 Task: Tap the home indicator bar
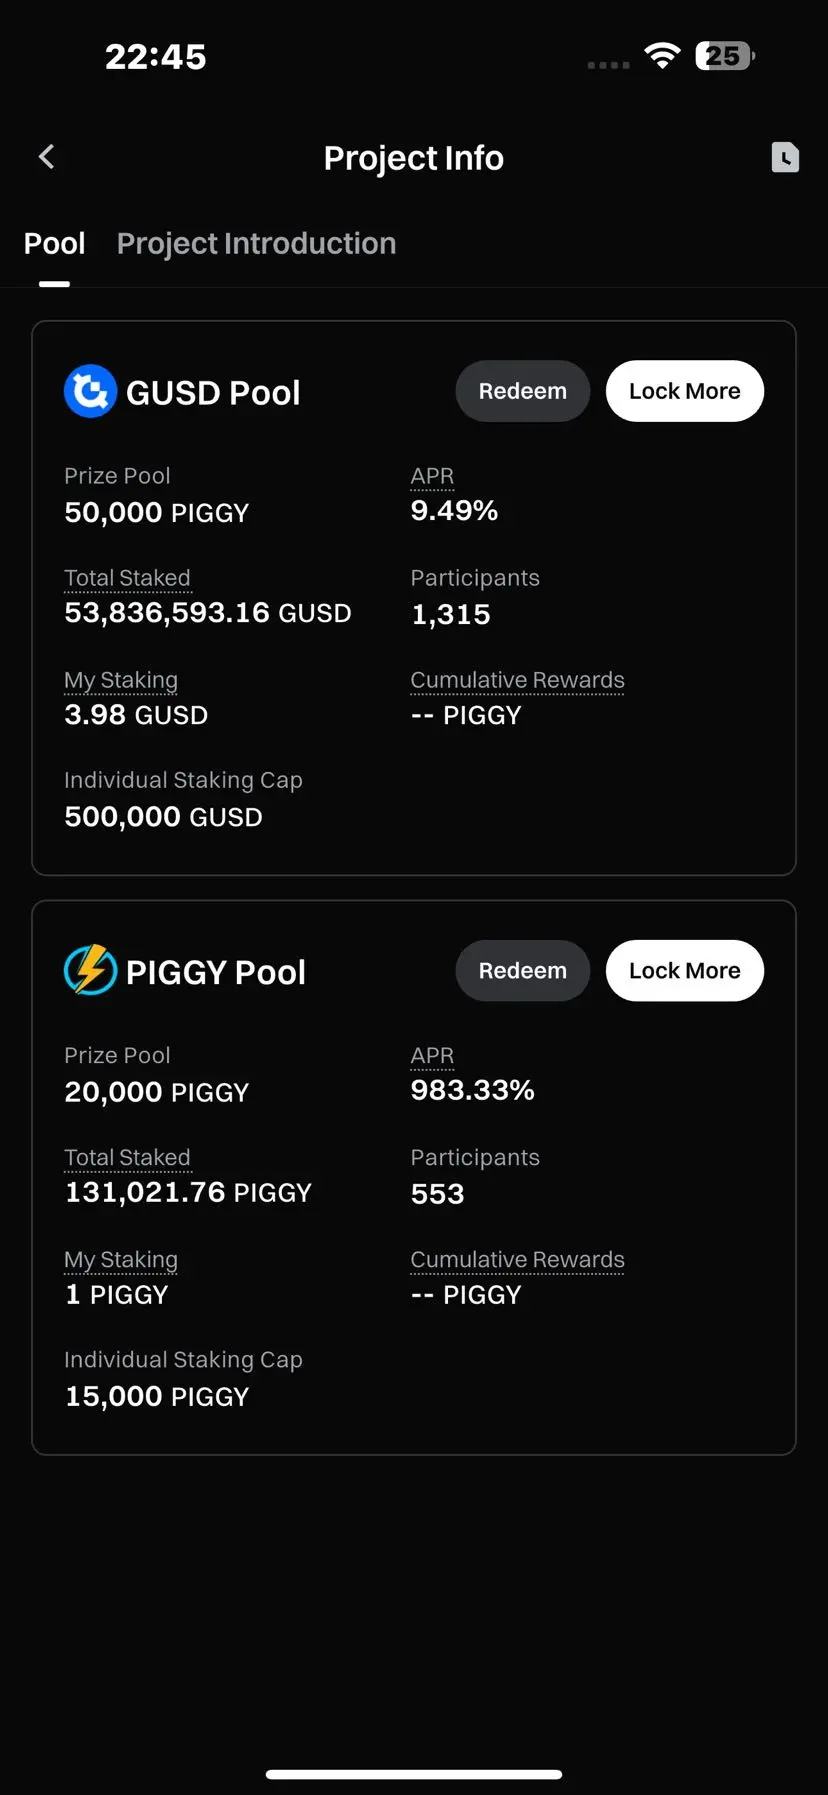click(x=414, y=1774)
